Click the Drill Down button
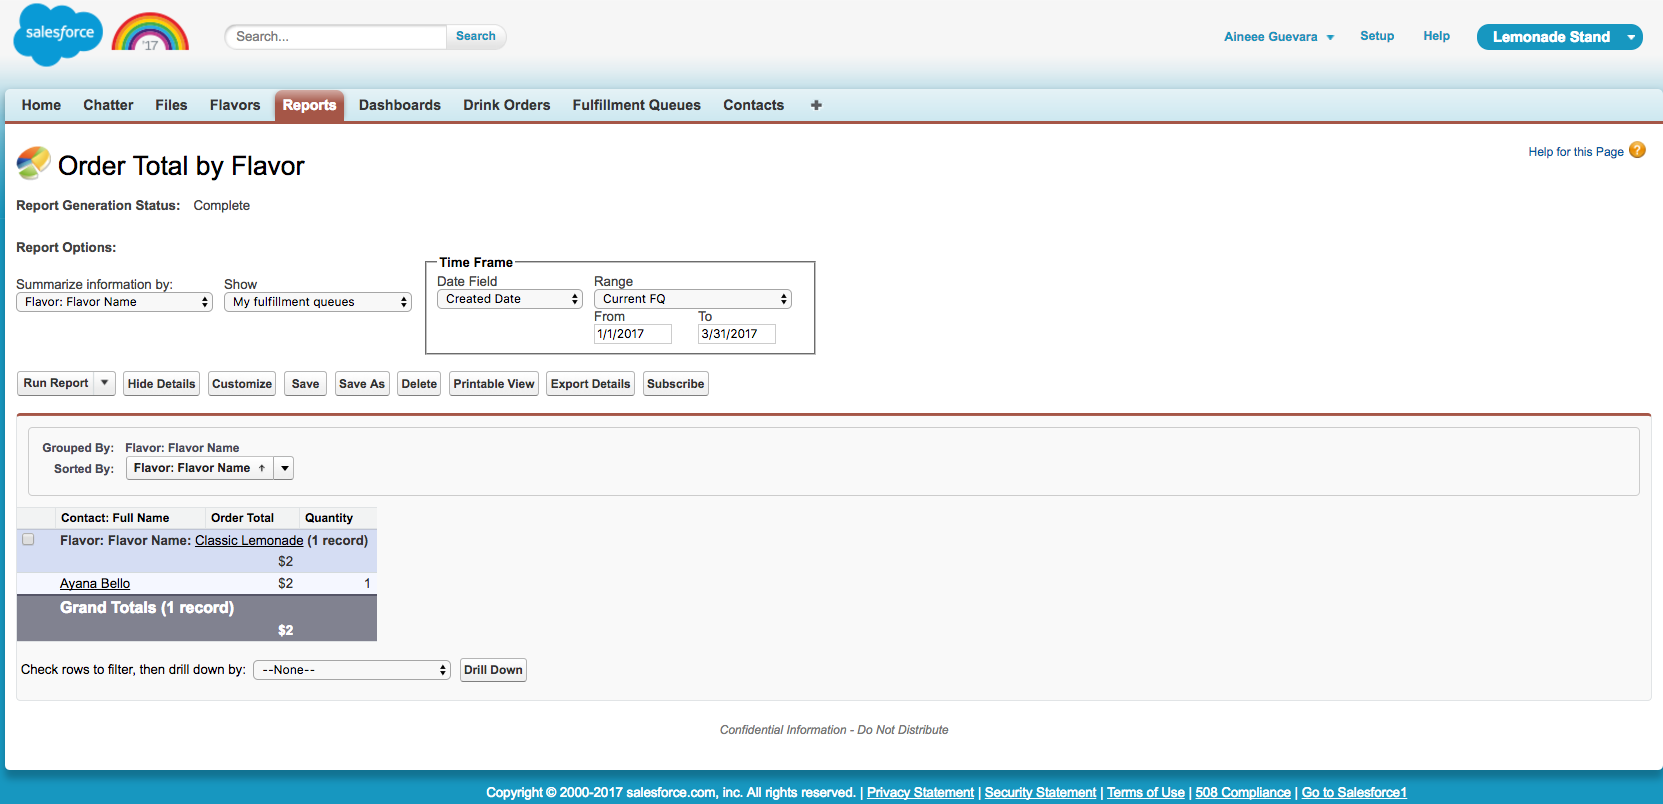This screenshot has width=1663, height=804. tap(493, 670)
